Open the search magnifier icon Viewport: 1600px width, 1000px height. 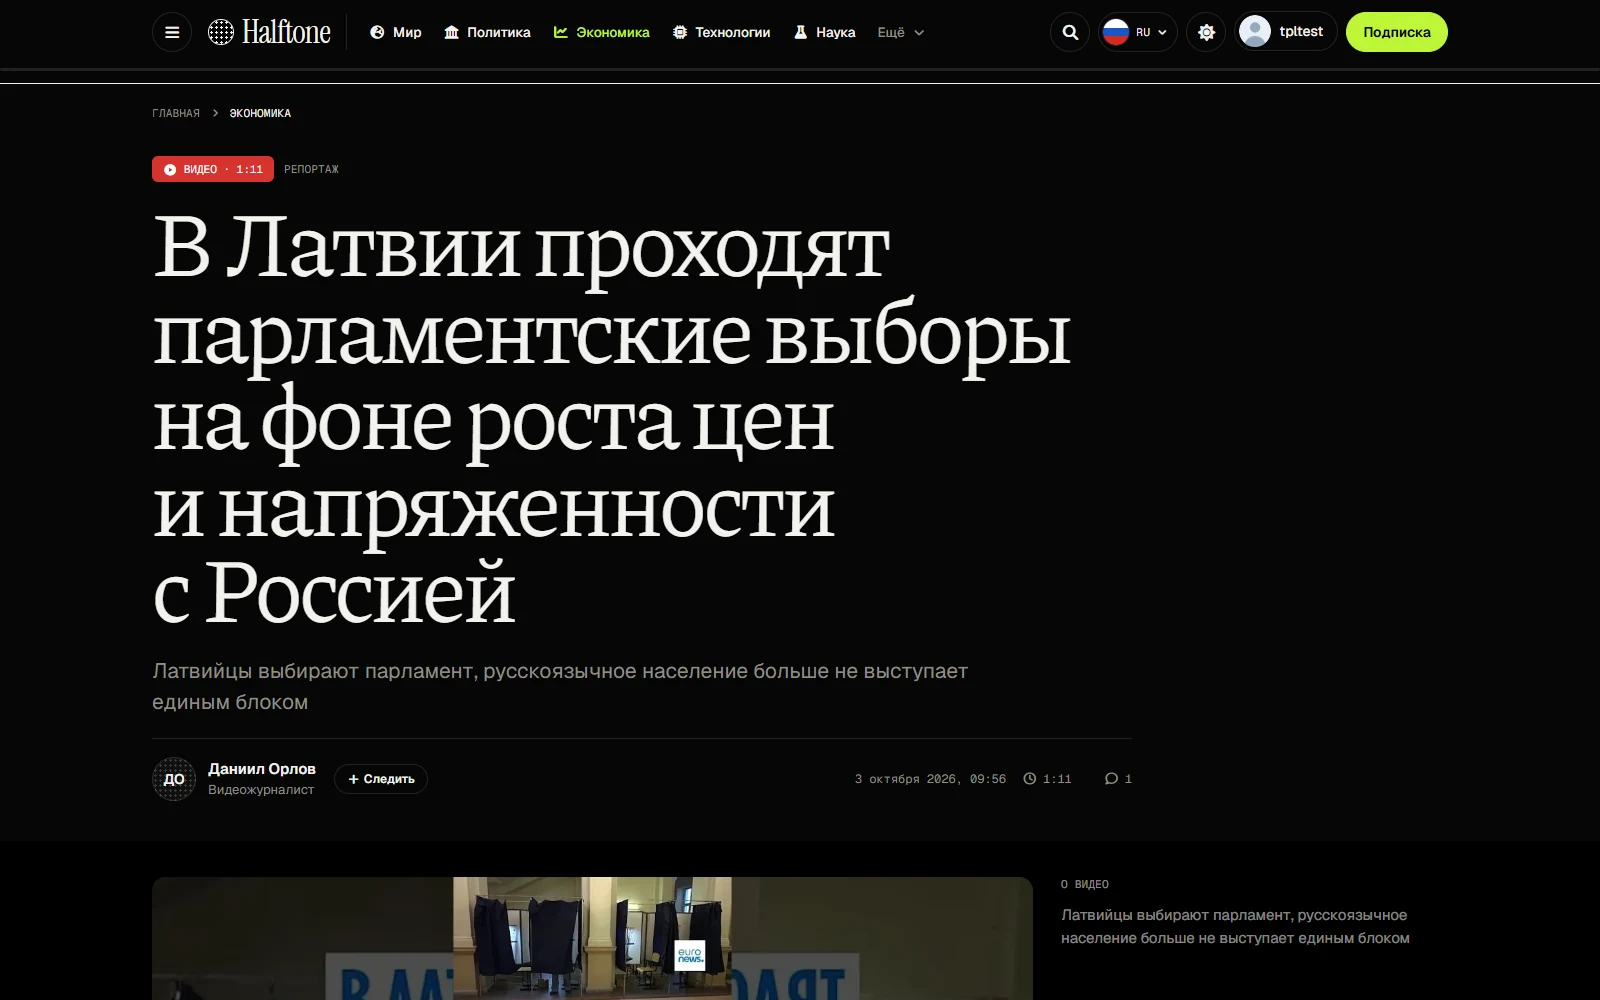[x=1070, y=32]
